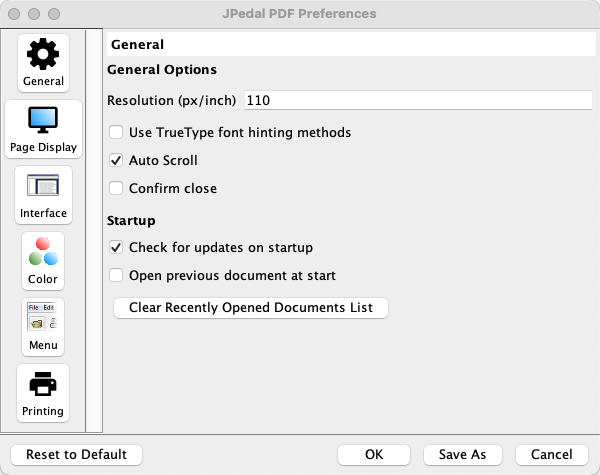The height and width of the screenshot is (475, 600).
Task: Click Clear Recently Opened Documents List
Action: coord(251,308)
